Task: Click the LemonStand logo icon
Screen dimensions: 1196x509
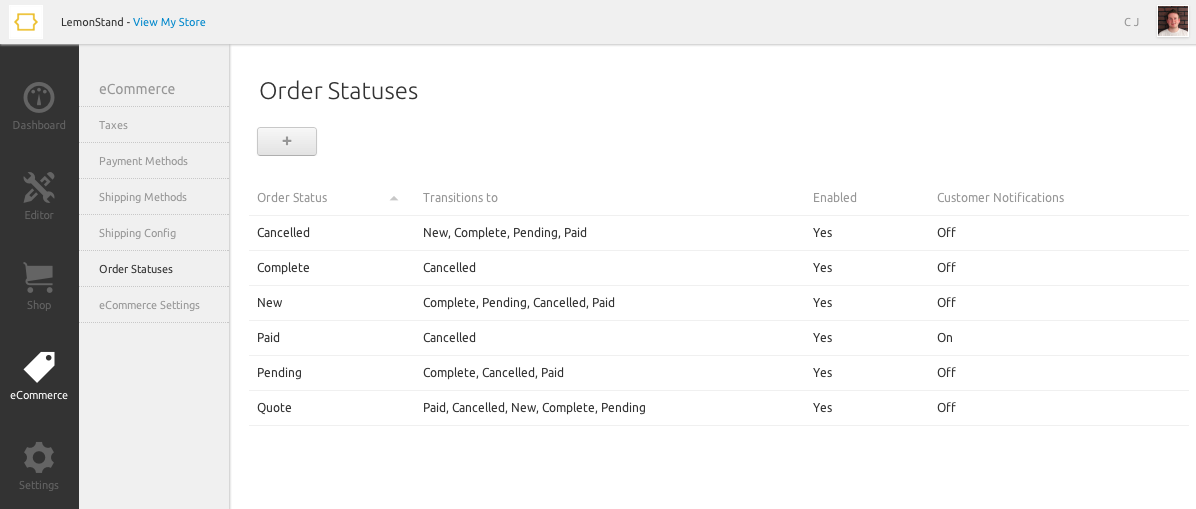Action: point(26,22)
